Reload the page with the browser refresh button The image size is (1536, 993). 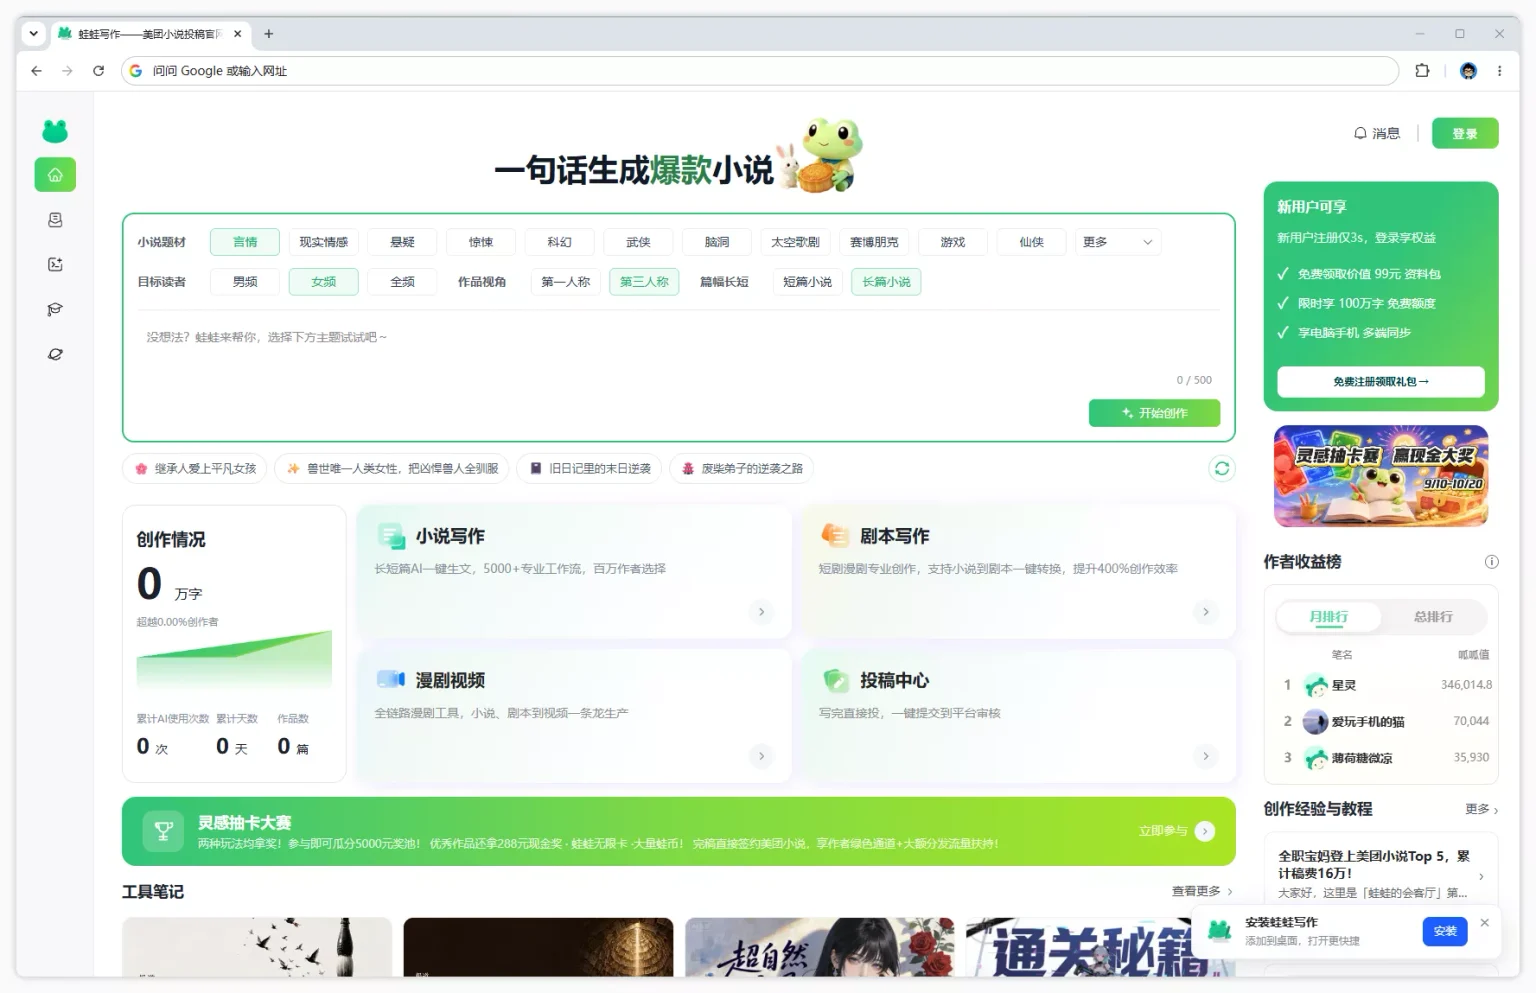(x=98, y=71)
